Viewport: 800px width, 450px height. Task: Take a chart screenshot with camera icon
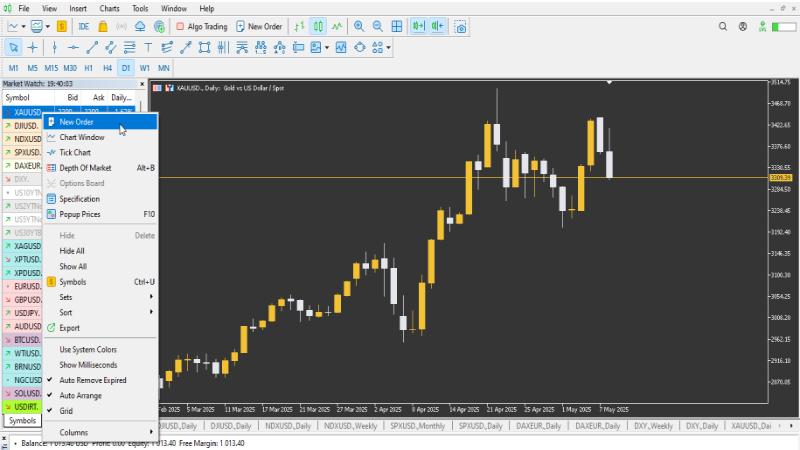coord(460,26)
